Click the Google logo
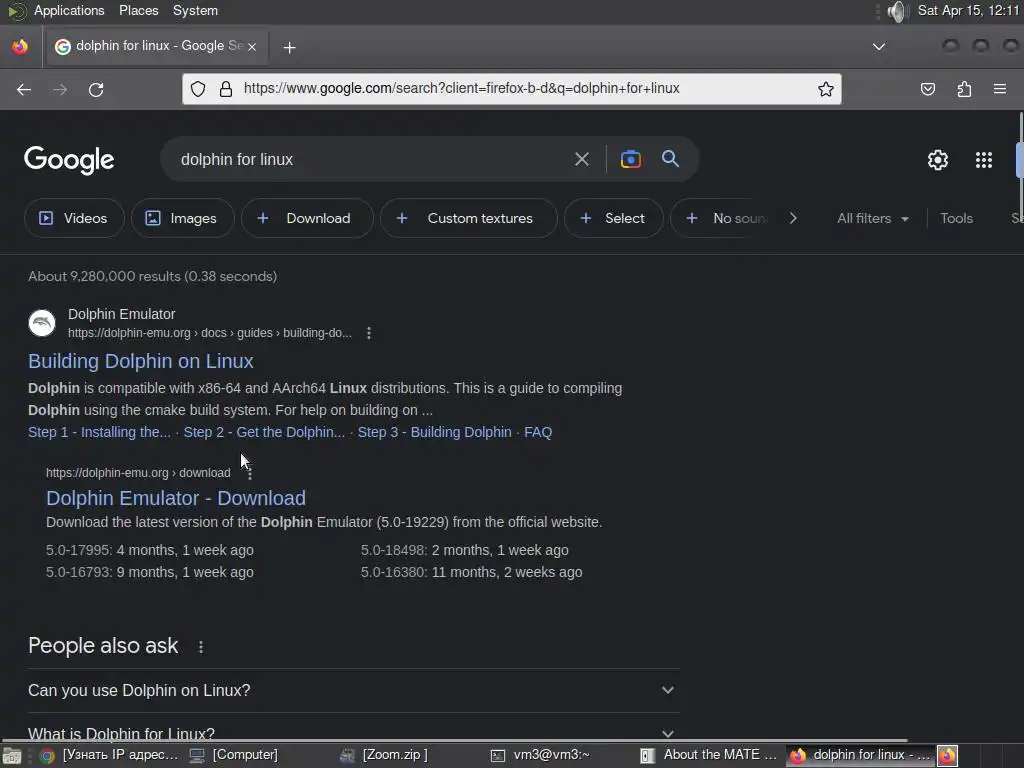Image resolution: width=1024 pixels, height=768 pixels. pos(69,160)
